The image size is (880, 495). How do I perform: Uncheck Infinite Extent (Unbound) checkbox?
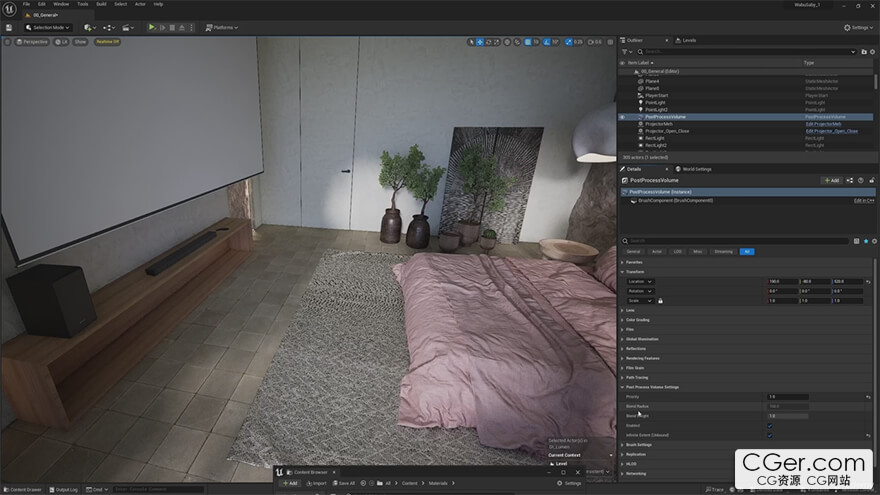[770, 435]
